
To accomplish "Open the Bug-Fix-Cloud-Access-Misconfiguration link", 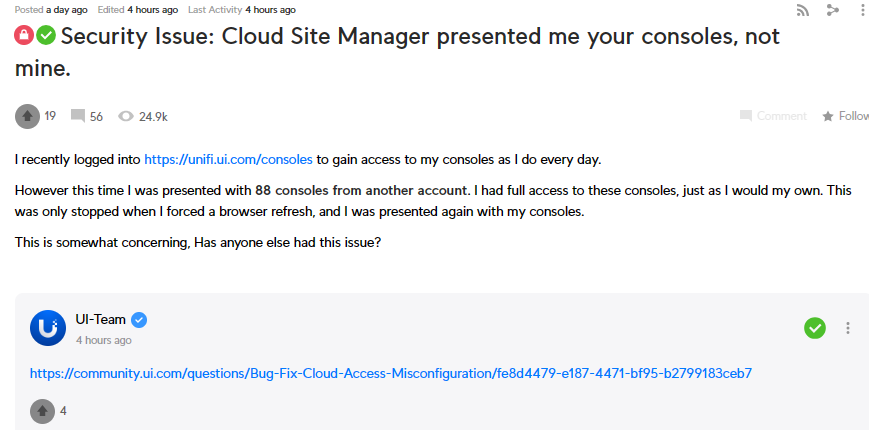I will (390, 373).
